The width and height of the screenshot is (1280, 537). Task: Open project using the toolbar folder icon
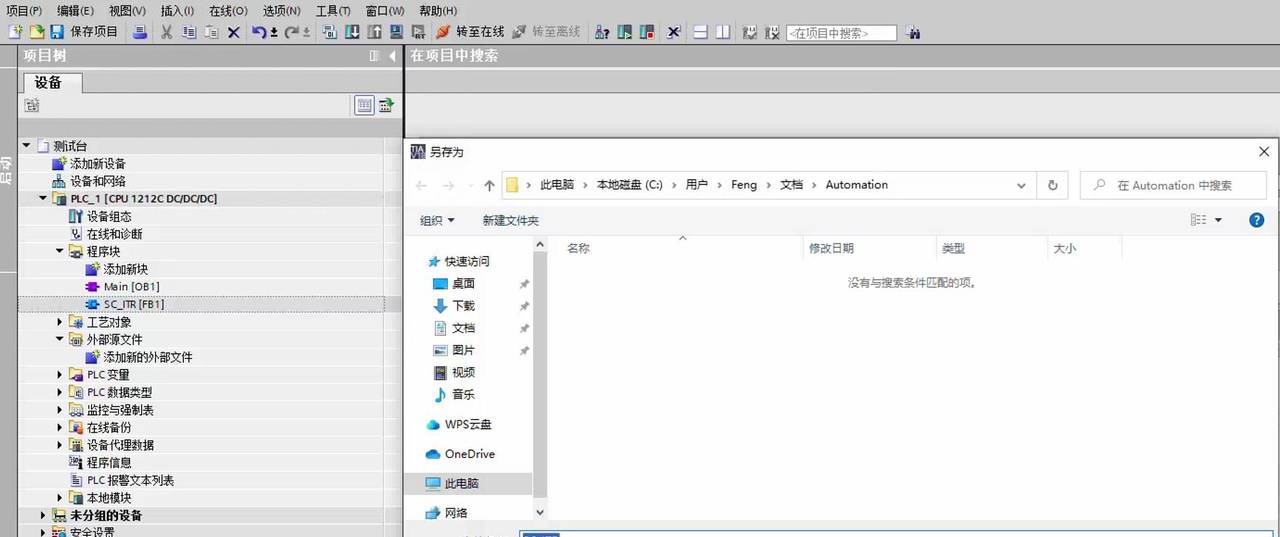[x=36, y=32]
